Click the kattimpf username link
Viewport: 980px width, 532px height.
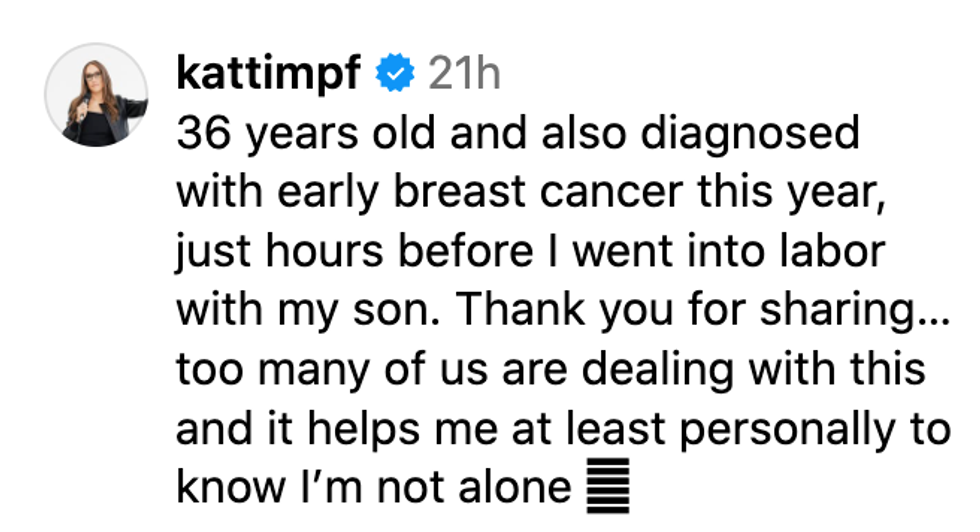click(x=267, y=74)
